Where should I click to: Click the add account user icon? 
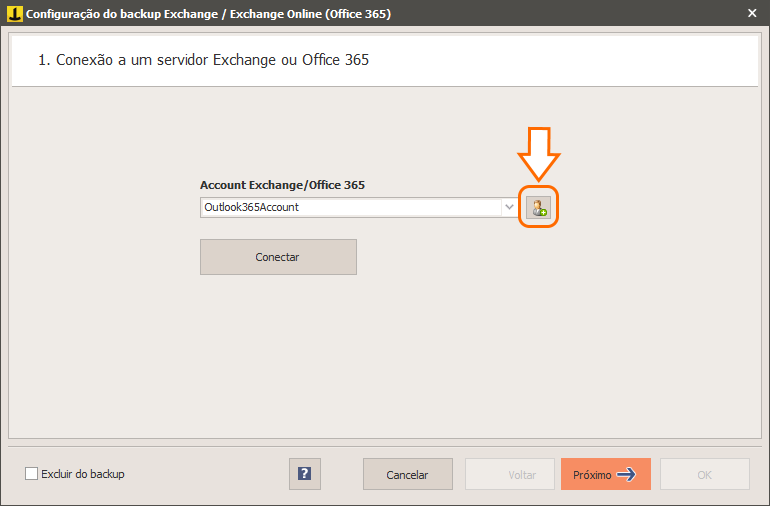tap(538, 207)
